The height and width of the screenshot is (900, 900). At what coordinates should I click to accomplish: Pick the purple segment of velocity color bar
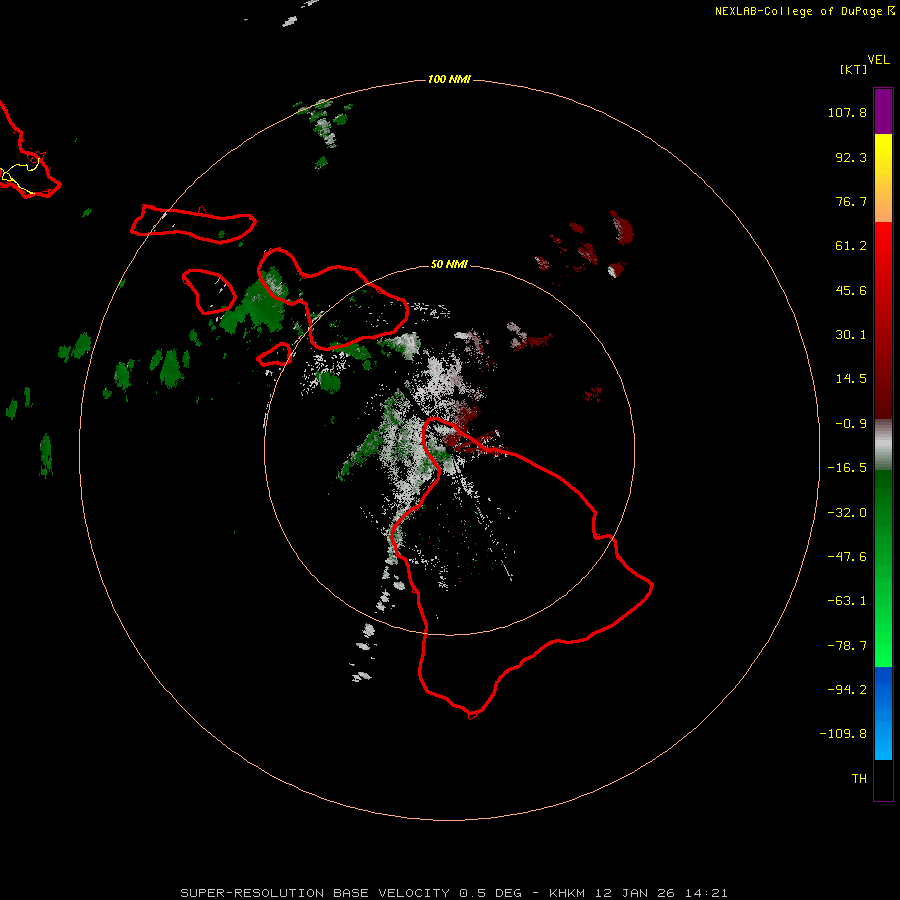pyautogui.click(x=883, y=111)
